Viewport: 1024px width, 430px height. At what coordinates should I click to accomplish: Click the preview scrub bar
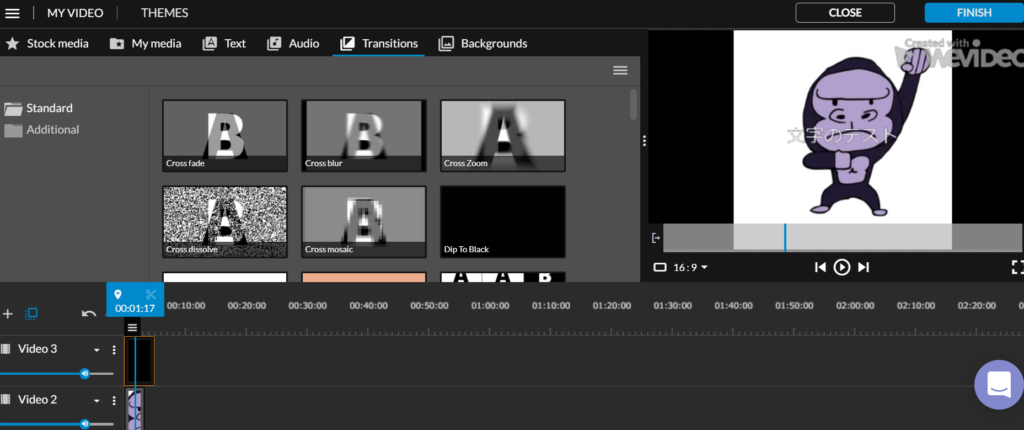pos(842,237)
